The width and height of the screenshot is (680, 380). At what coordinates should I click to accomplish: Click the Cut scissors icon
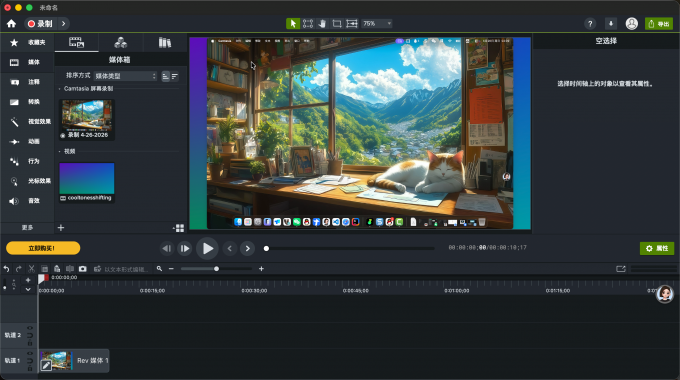(31, 269)
